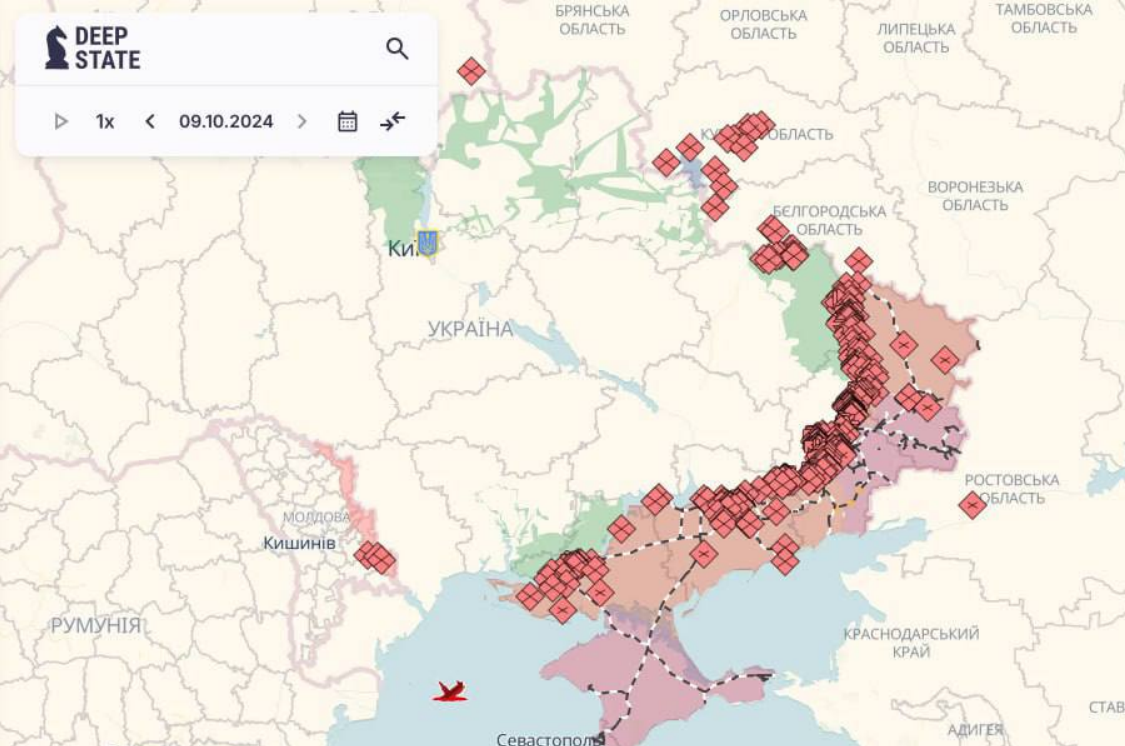Click the converging arrows compare icon
Image resolution: width=1125 pixels, height=746 pixels.
pyautogui.click(x=393, y=122)
